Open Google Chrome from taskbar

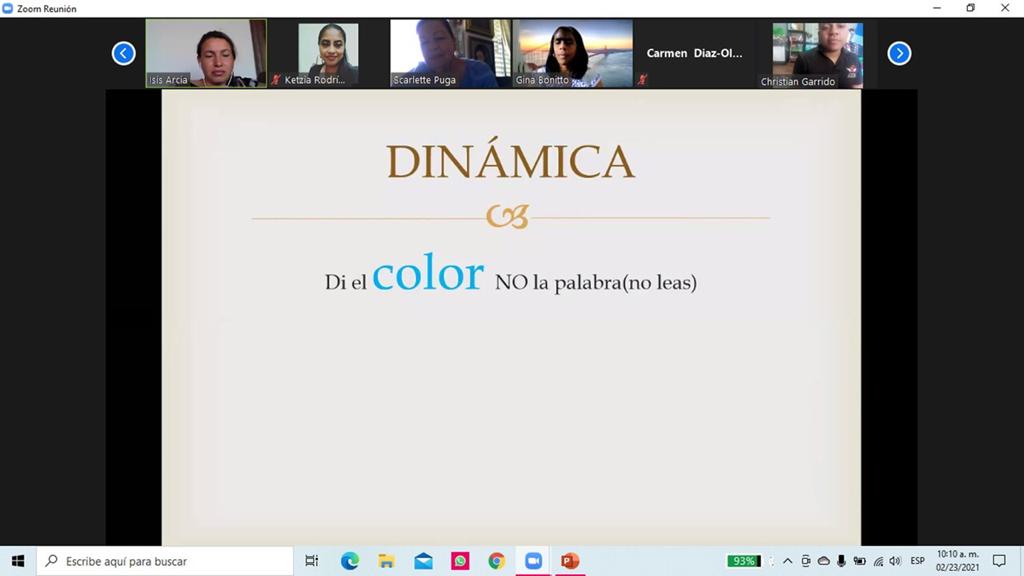496,561
